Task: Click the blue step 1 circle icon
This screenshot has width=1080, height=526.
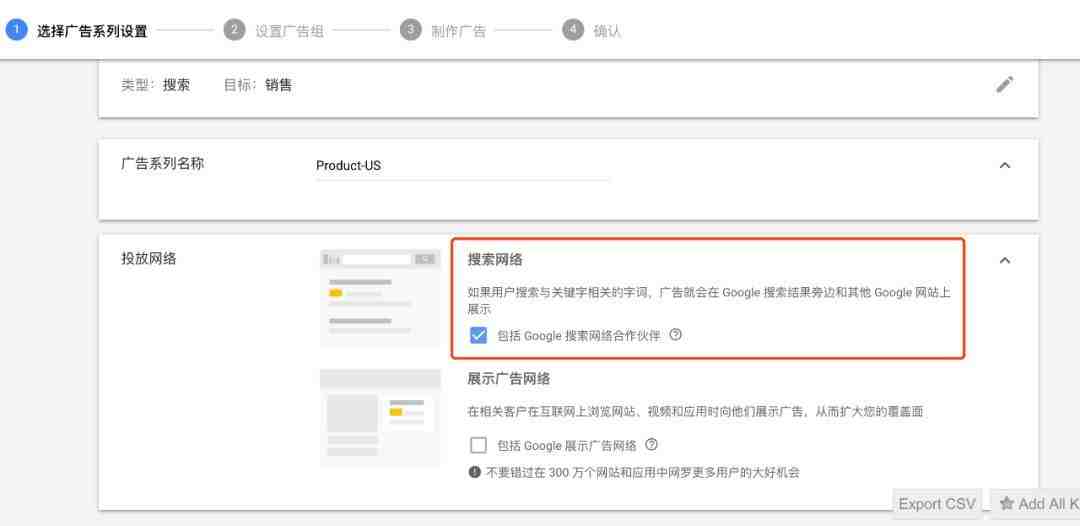Action: click(17, 30)
